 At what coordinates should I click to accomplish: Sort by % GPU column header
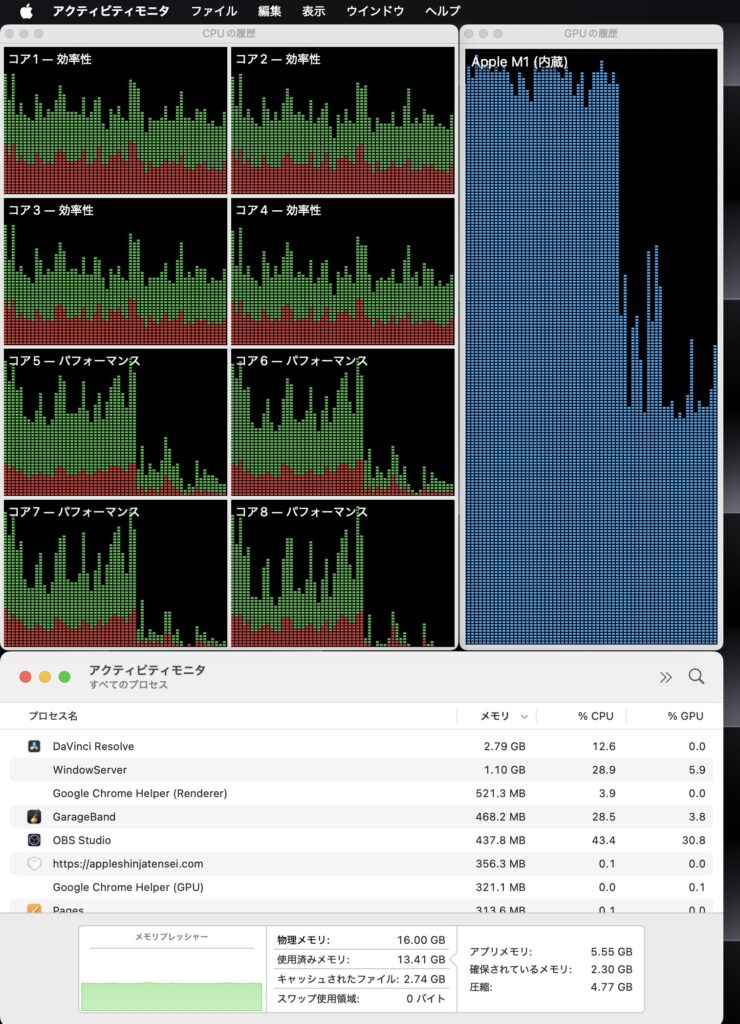(x=685, y=716)
